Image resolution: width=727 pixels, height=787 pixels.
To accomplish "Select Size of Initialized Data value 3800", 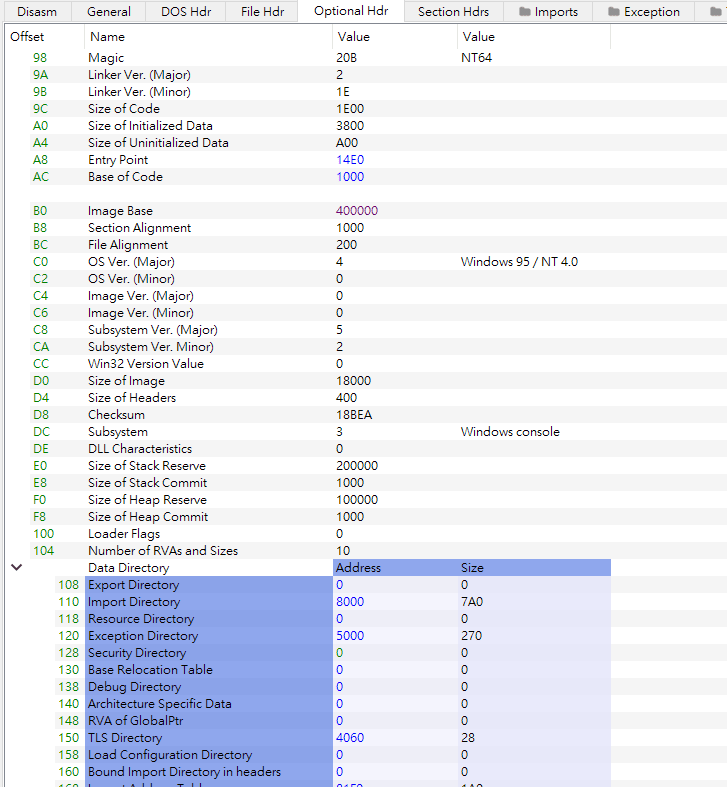I will tap(350, 125).
